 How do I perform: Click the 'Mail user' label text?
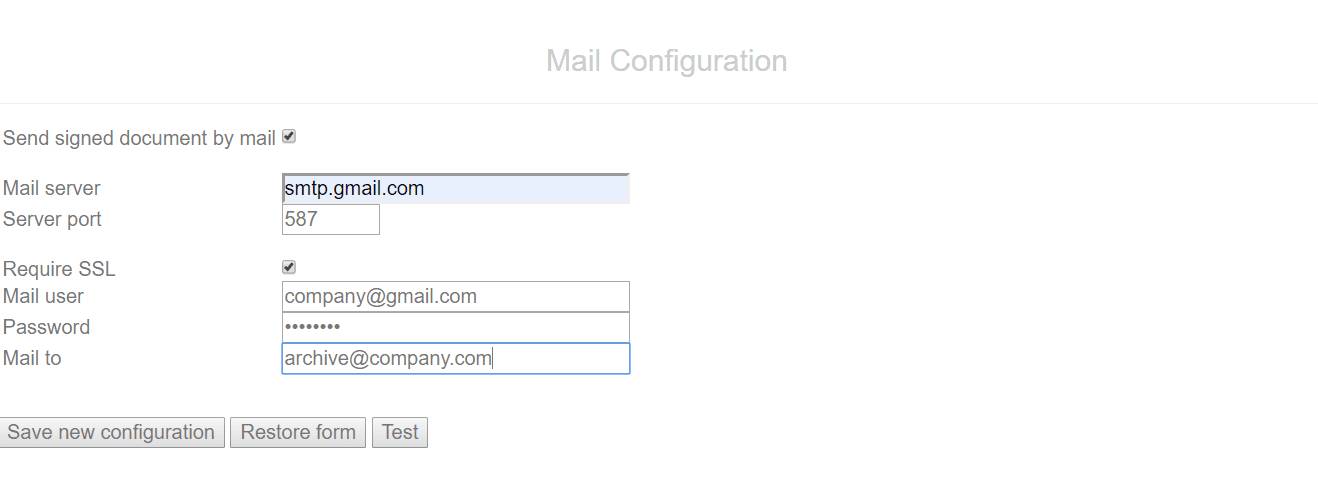coord(43,297)
